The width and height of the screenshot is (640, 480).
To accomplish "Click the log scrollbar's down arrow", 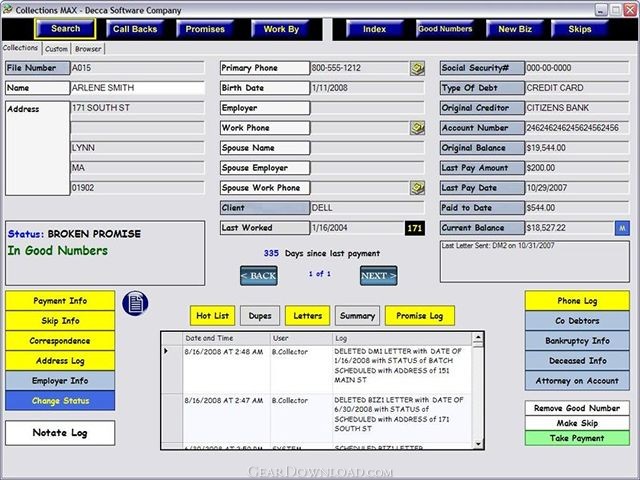I will coord(478,444).
